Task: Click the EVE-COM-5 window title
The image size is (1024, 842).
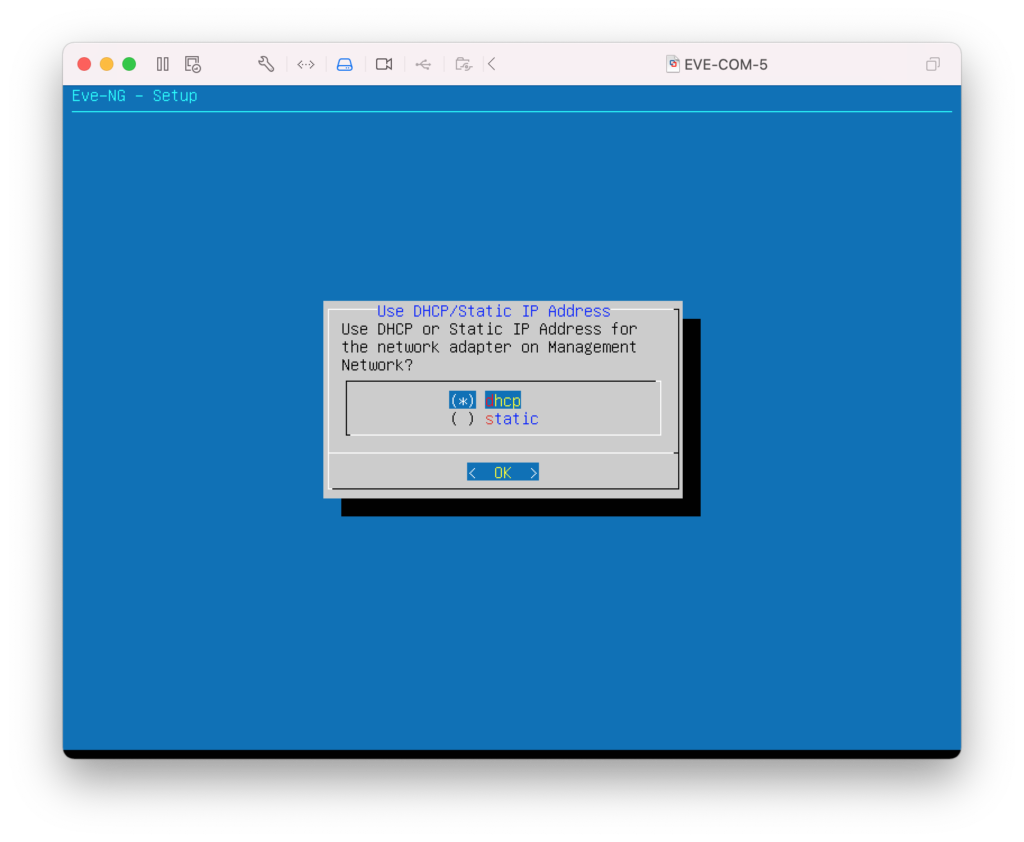Action: (726, 65)
